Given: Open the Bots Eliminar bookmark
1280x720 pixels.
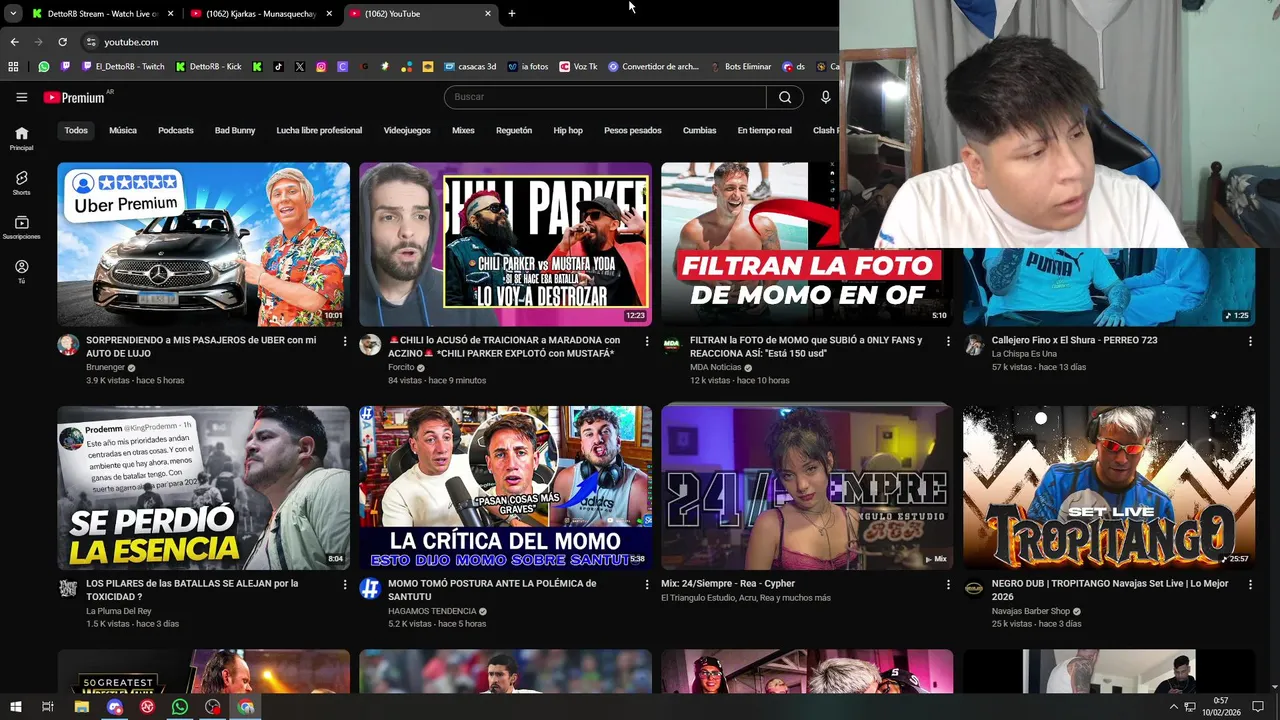Looking at the screenshot, I should tap(741, 66).
